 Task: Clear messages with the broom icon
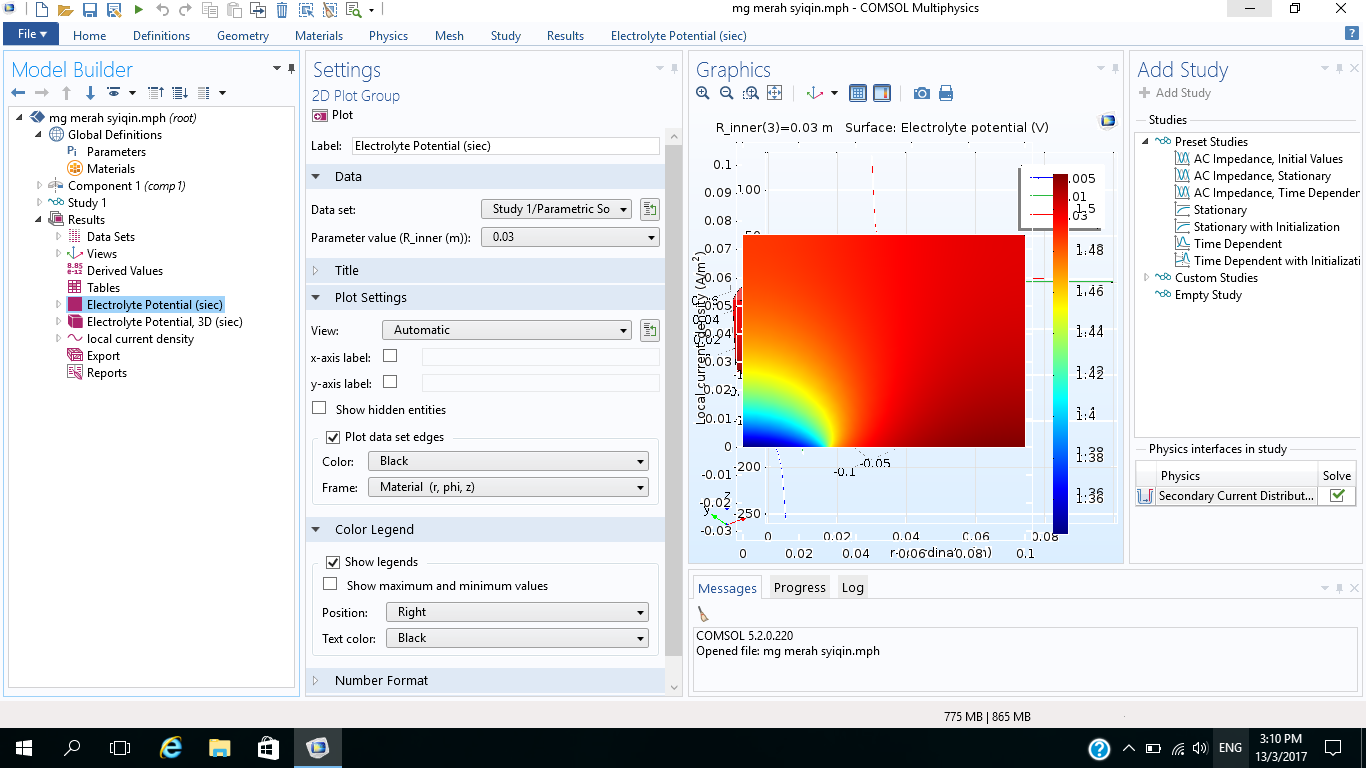click(x=704, y=614)
